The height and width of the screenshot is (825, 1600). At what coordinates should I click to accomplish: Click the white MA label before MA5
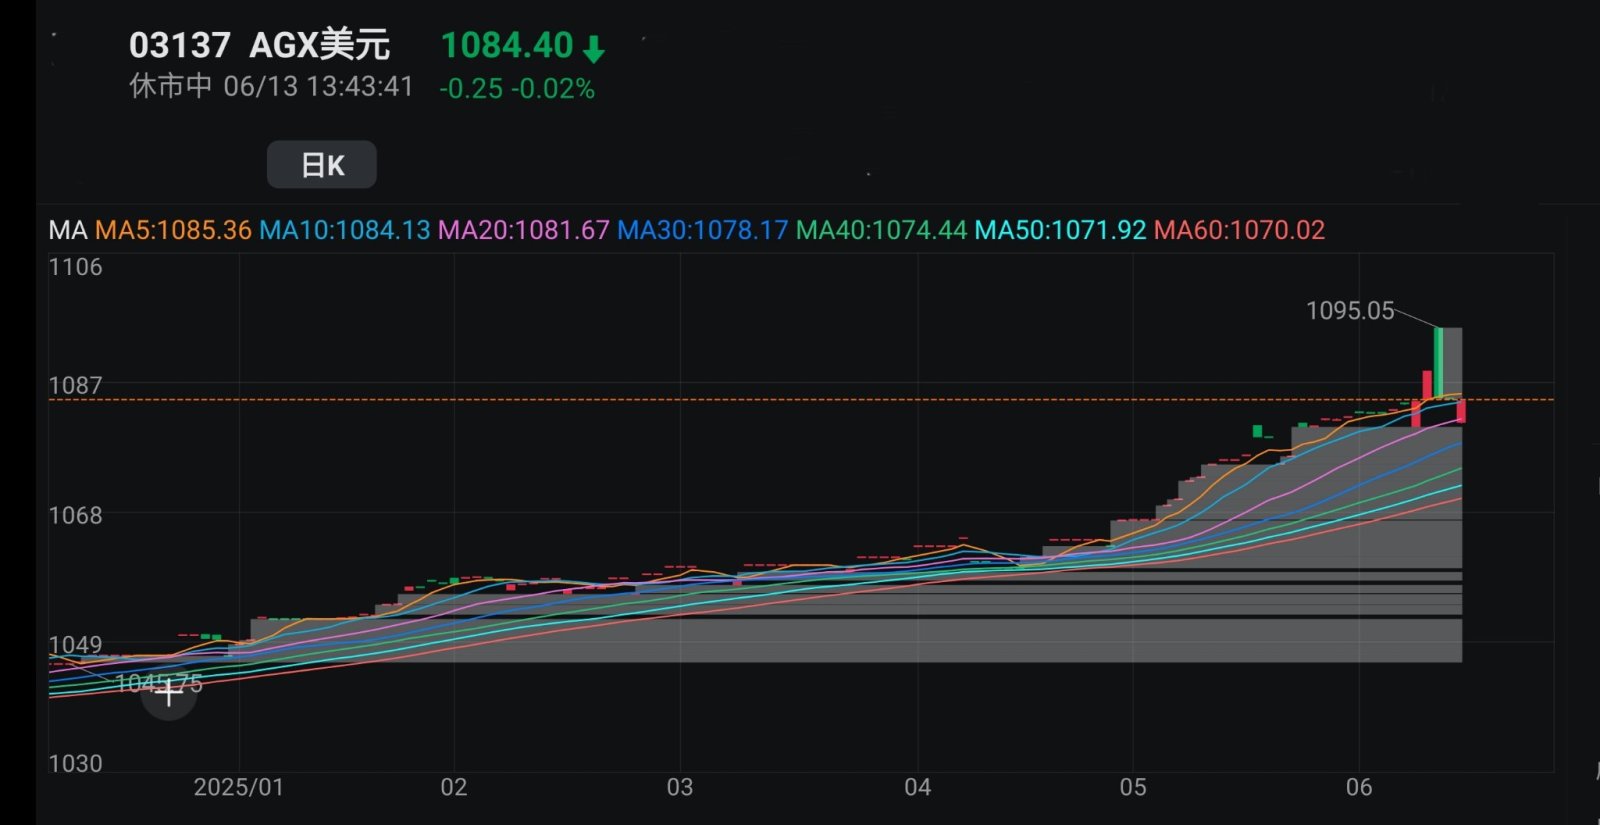click(68, 230)
